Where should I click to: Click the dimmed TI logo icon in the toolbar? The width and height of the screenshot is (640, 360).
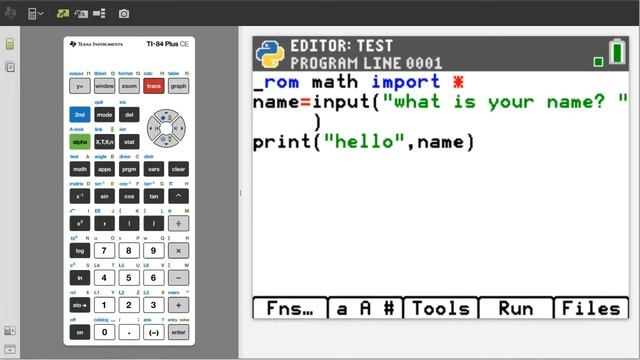click(x=10, y=13)
